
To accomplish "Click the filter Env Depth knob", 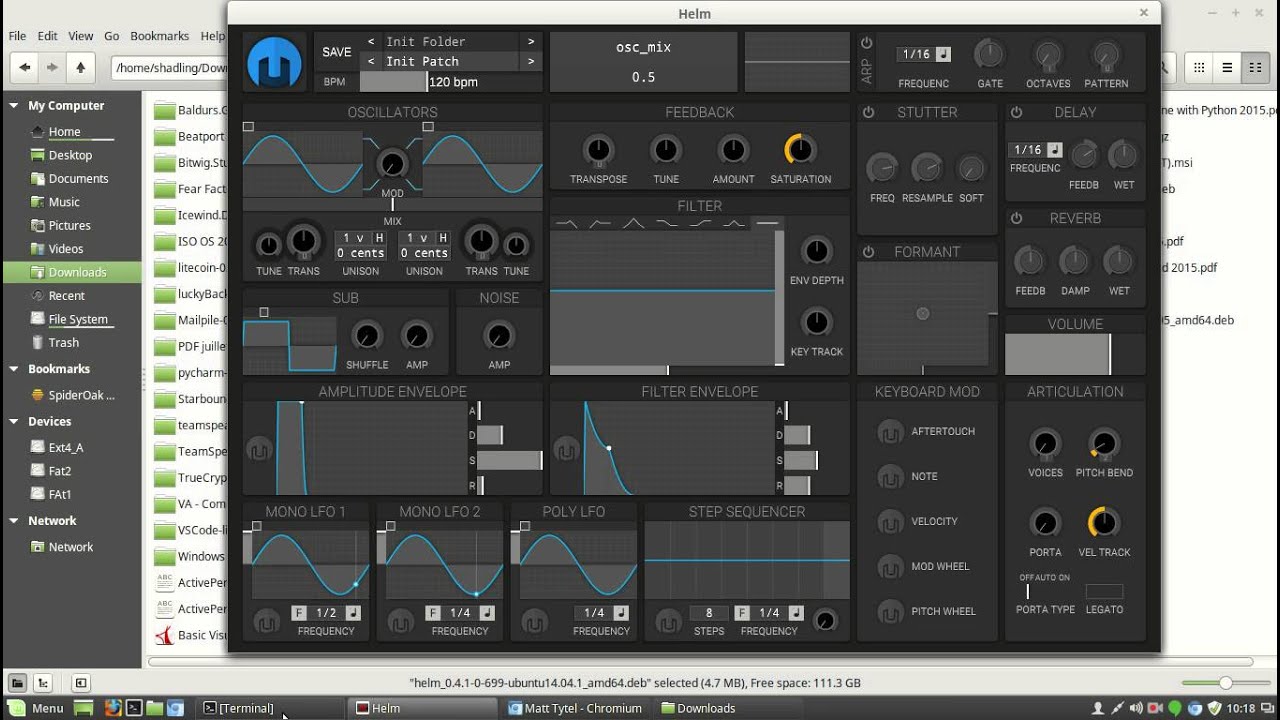I will pyautogui.click(x=817, y=251).
